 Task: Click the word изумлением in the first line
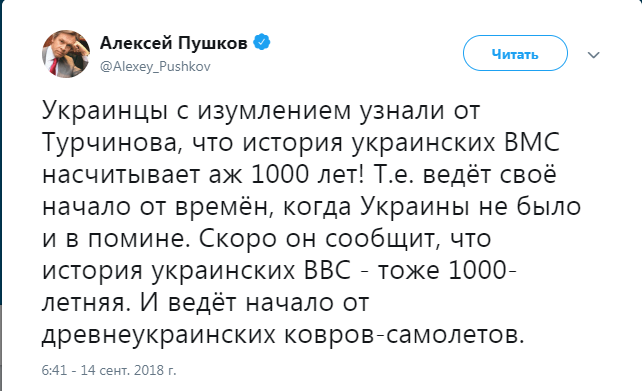click(x=274, y=112)
